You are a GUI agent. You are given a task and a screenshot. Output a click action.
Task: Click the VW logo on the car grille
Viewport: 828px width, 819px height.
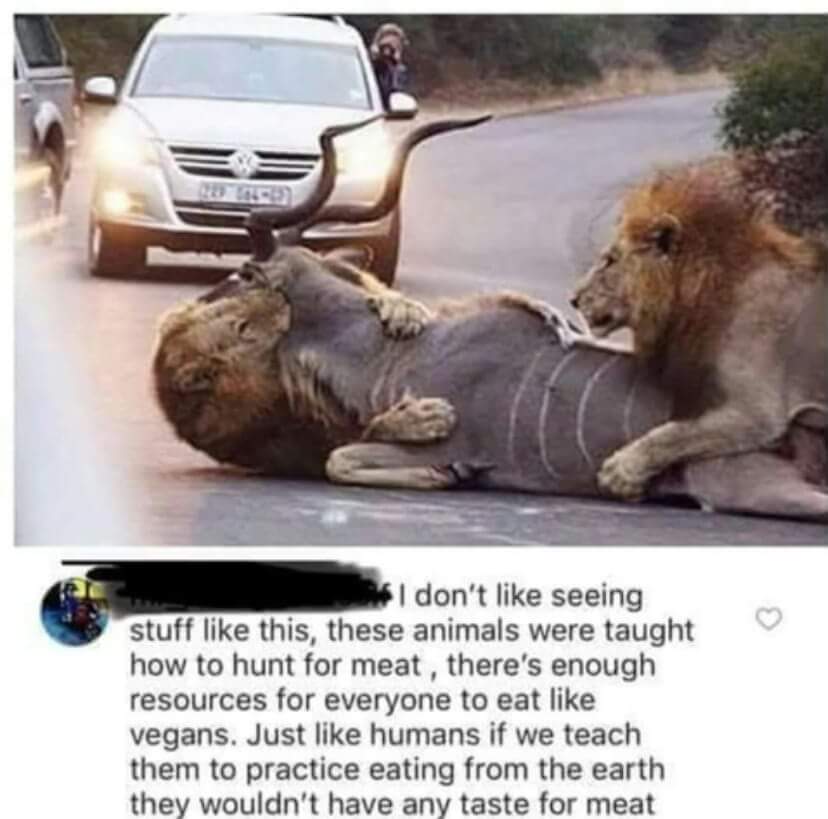point(244,163)
